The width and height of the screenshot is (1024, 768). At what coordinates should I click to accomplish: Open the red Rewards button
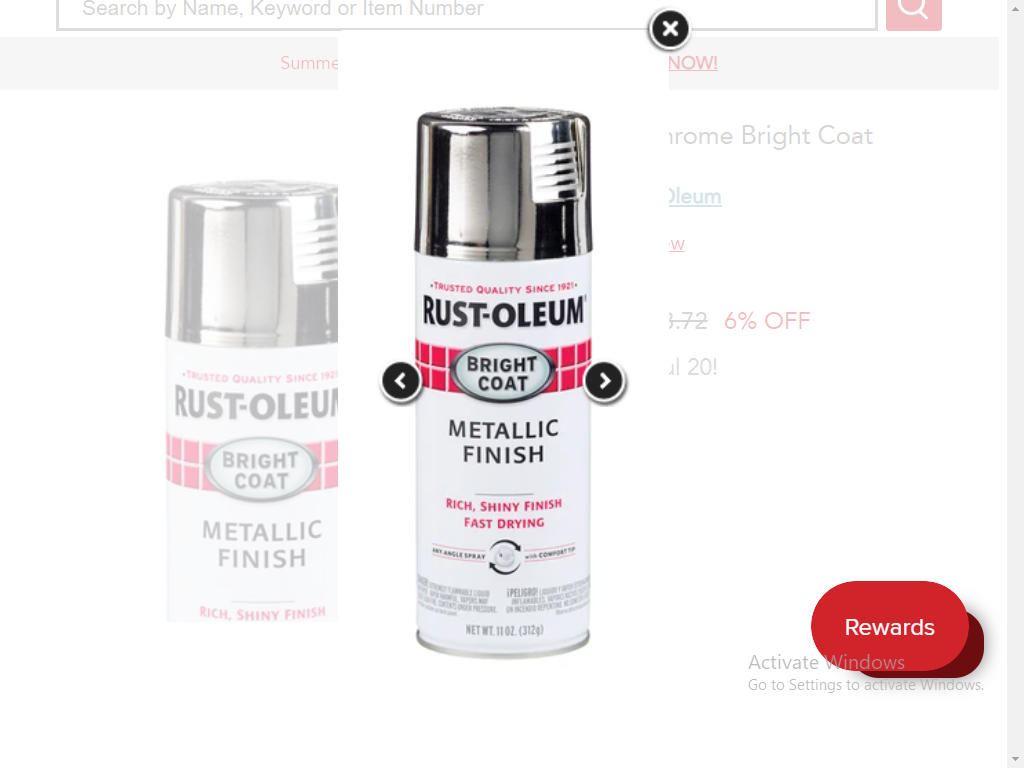pyautogui.click(x=889, y=626)
